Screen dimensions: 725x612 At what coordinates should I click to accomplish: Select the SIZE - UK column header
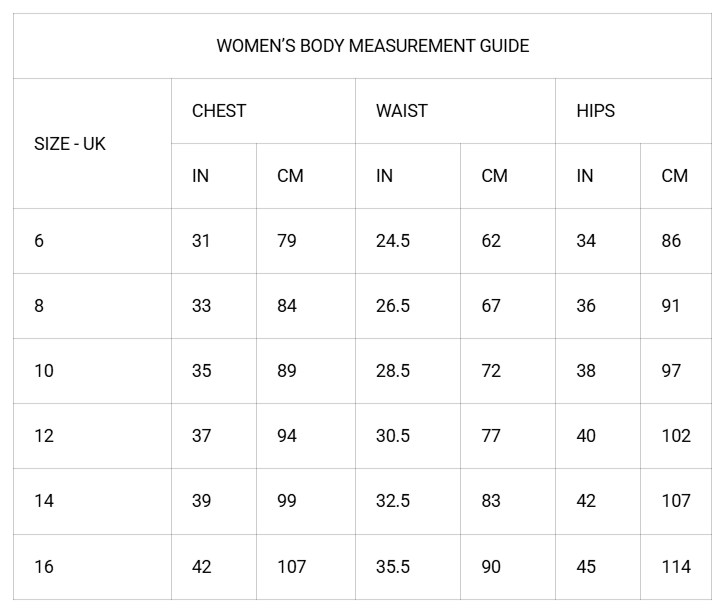pyautogui.click(x=70, y=144)
